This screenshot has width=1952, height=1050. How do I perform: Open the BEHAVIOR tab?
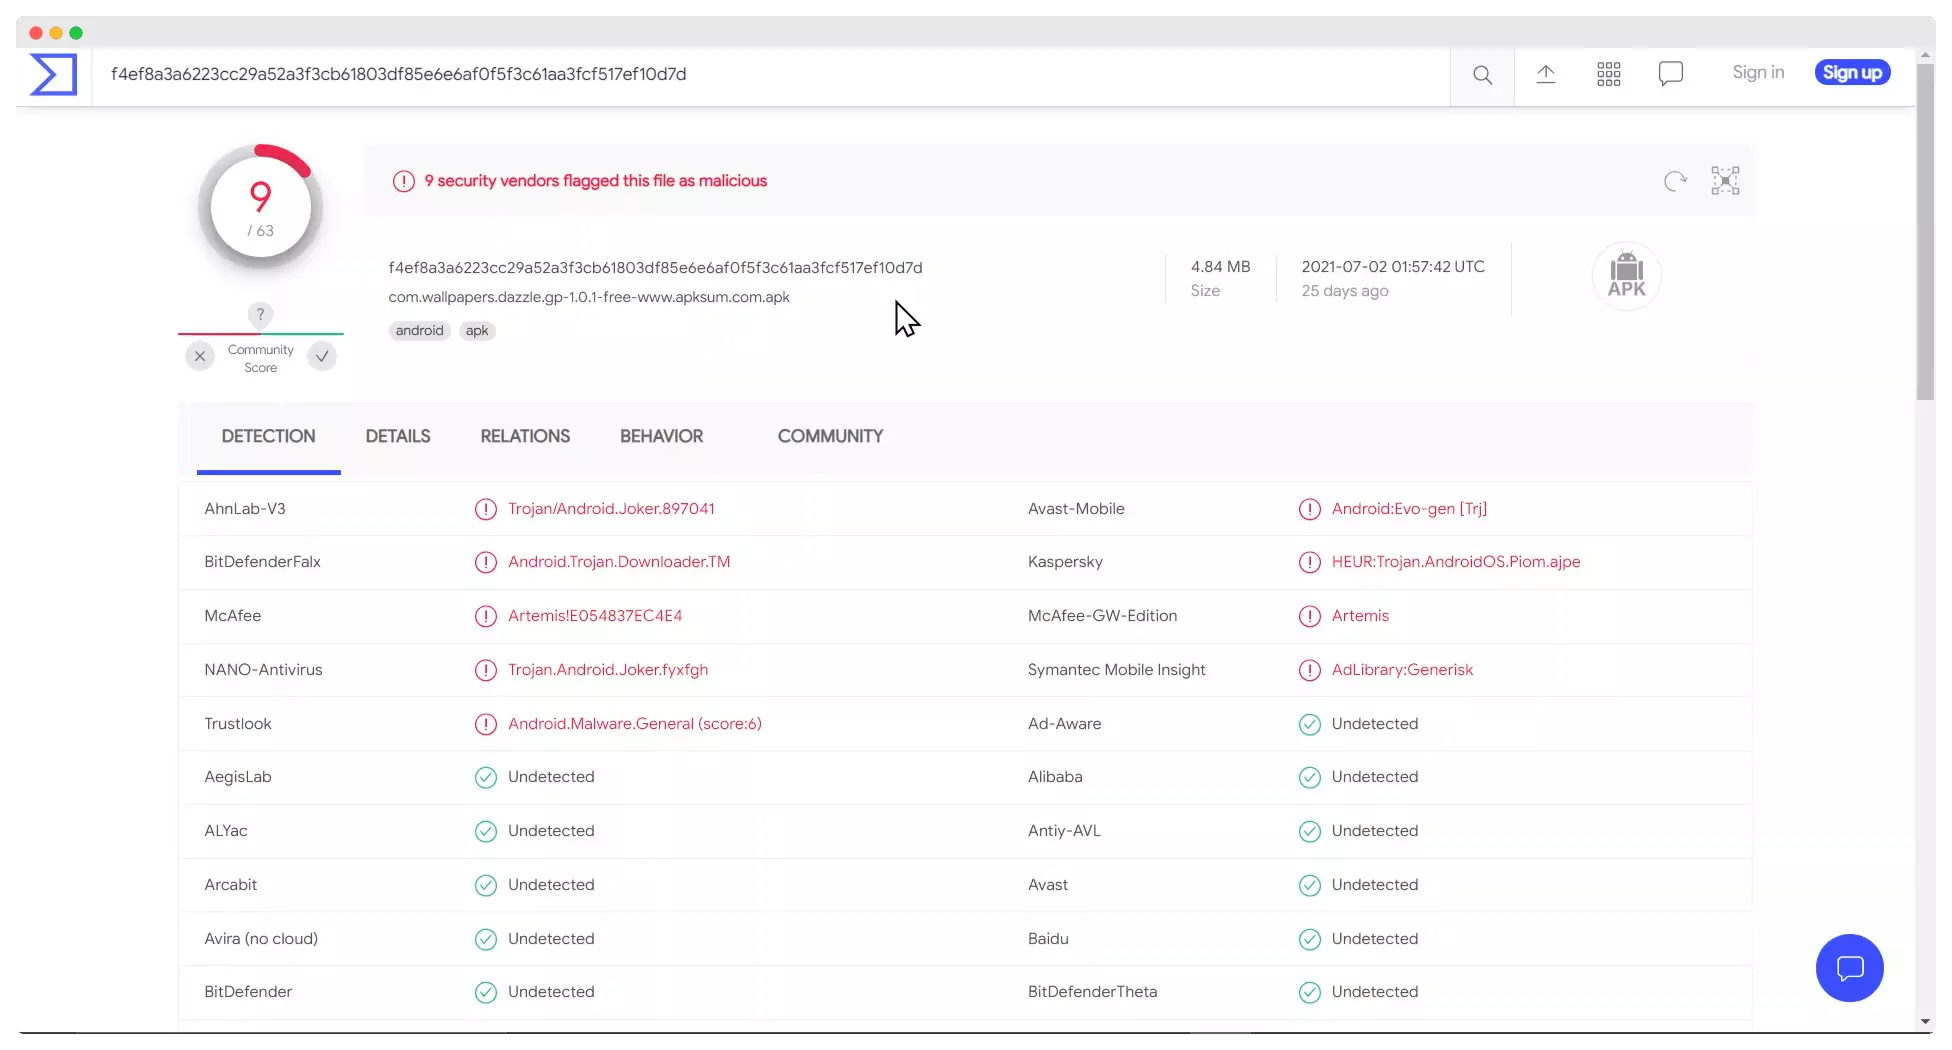pyautogui.click(x=661, y=437)
